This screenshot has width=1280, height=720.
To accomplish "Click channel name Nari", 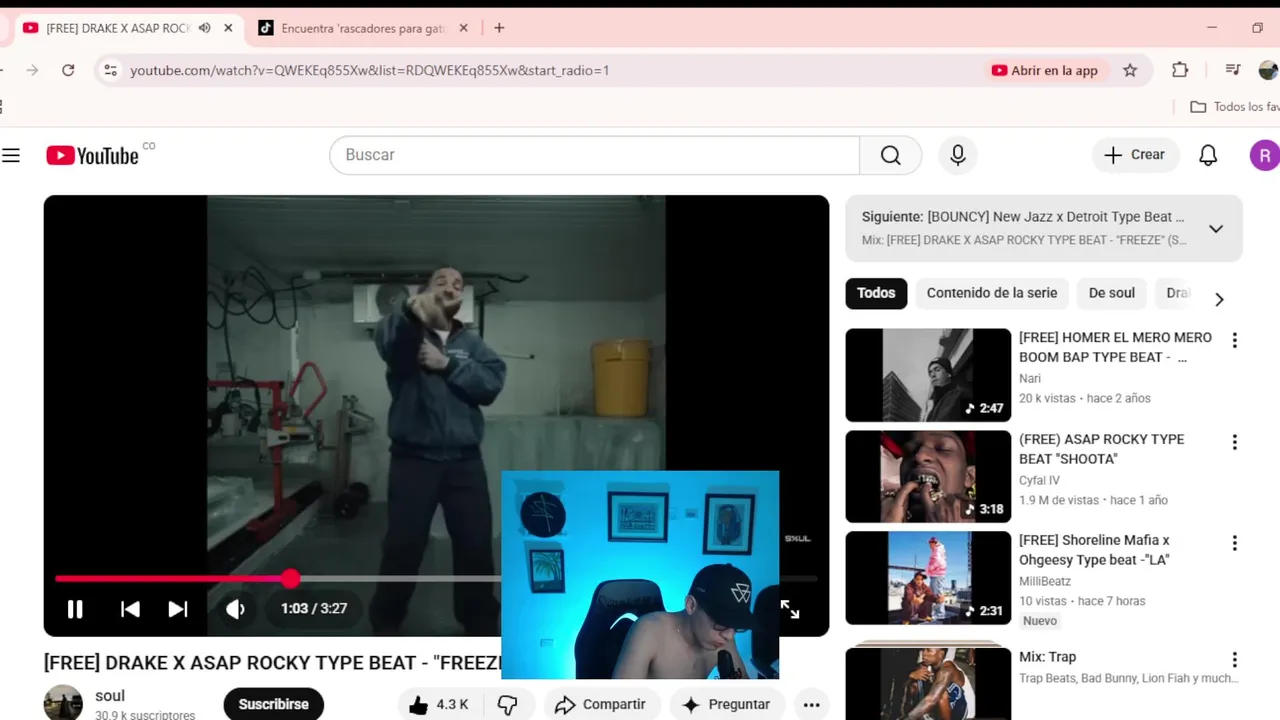I will tap(1030, 379).
